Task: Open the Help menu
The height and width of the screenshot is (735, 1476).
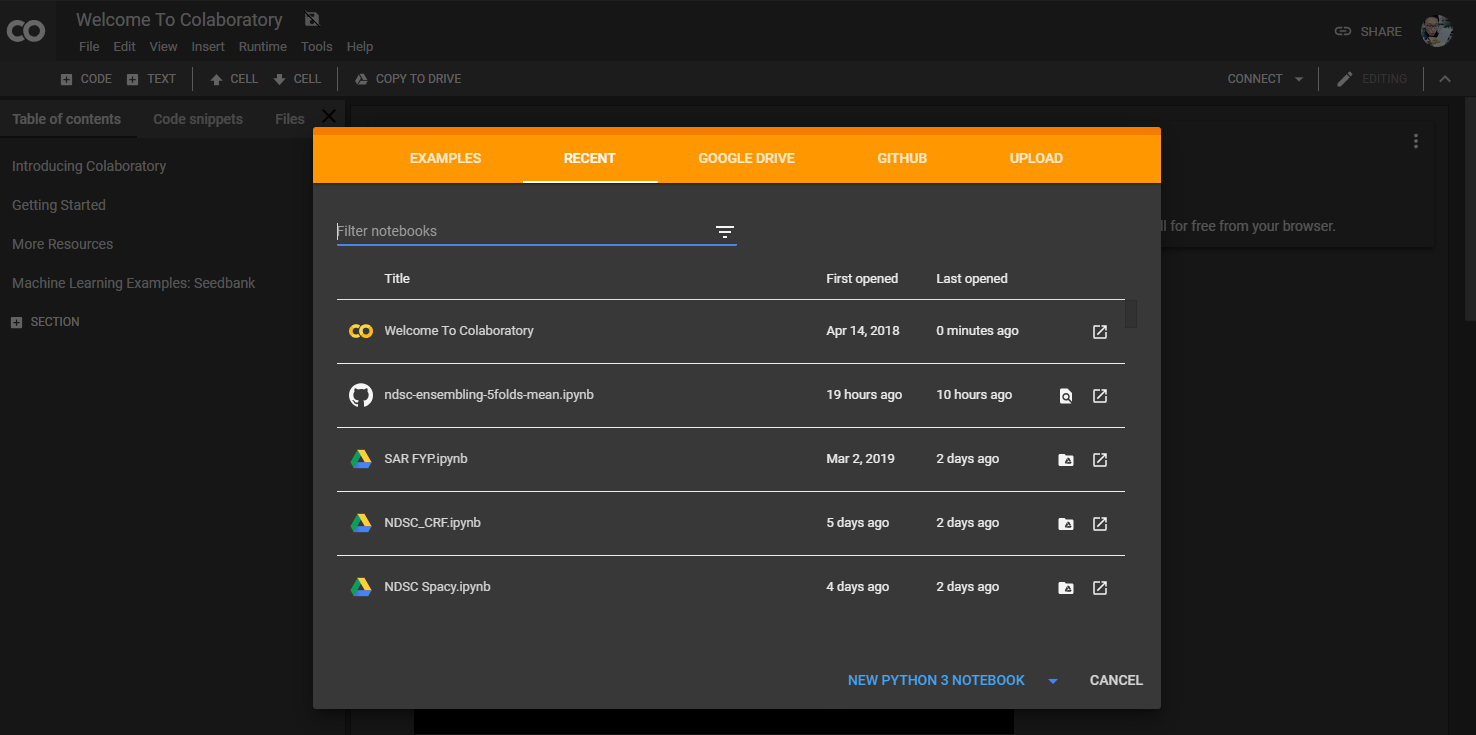Action: [x=360, y=47]
